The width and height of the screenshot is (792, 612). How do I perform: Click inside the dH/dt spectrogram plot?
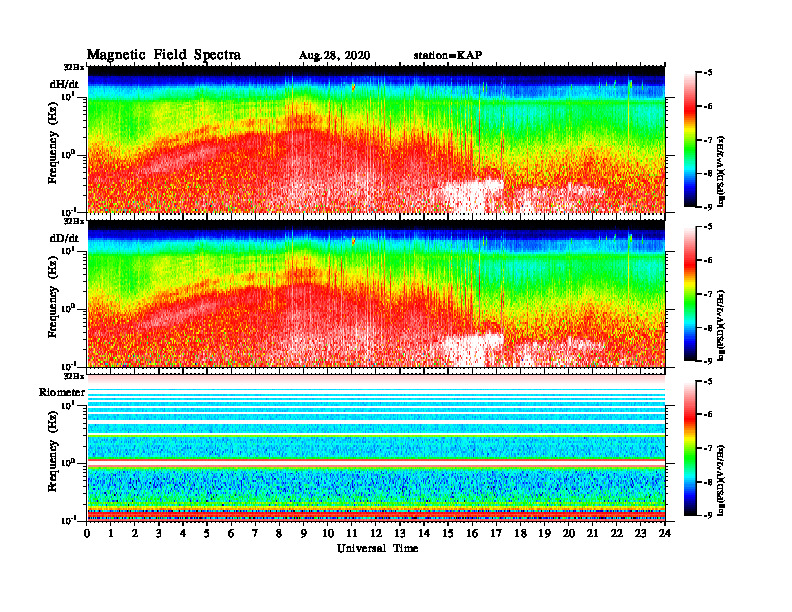(x=376, y=139)
